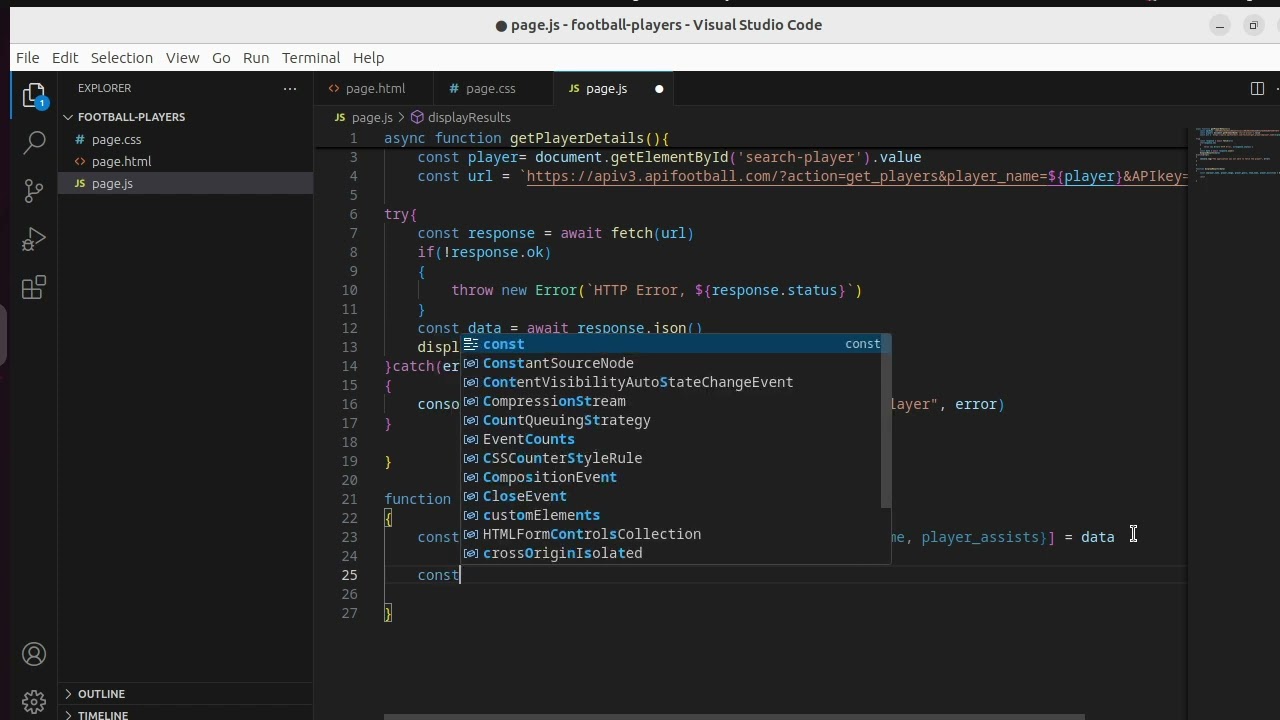Click the const keyword suggestion icon
The height and width of the screenshot is (720, 1280).
tap(470, 344)
